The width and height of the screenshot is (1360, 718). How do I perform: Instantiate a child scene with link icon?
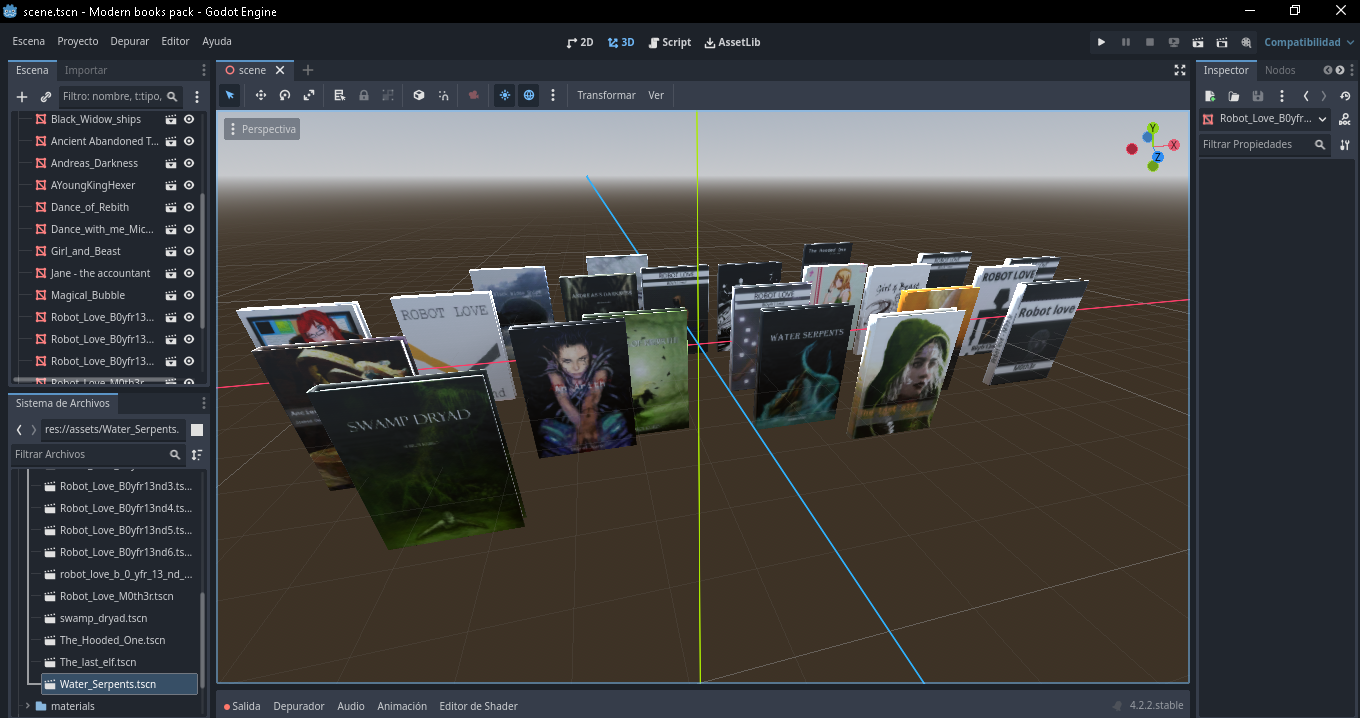[x=46, y=97]
